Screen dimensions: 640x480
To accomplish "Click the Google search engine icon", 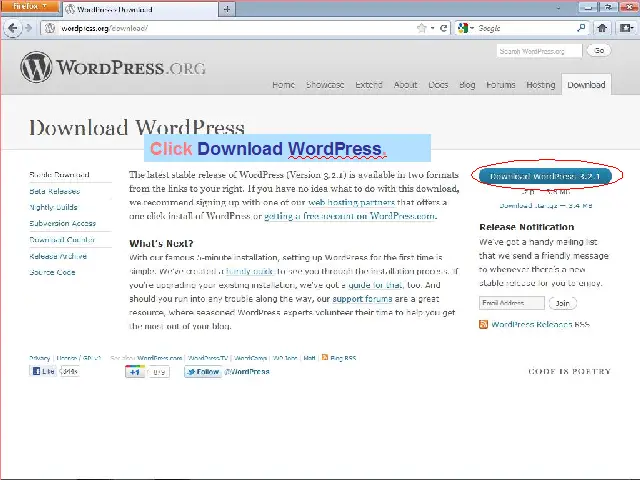I will coord(462,28).
